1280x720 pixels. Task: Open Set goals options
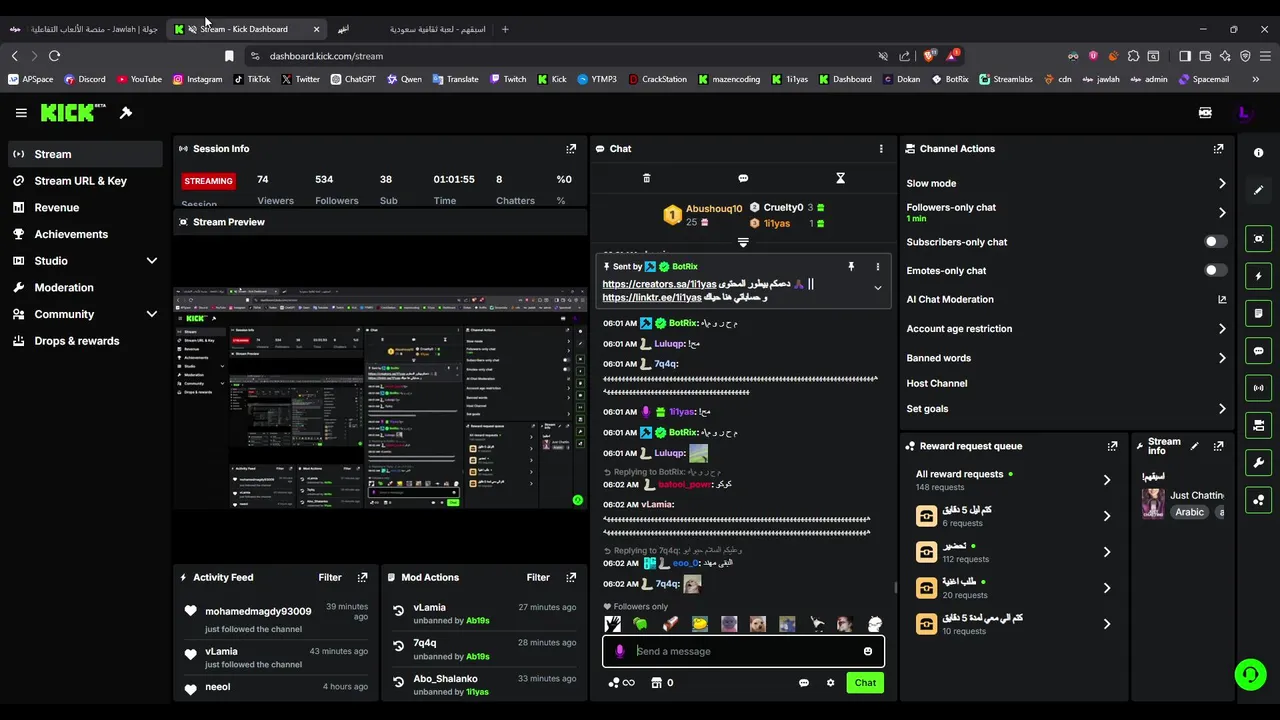click(x=1066, y=409)
